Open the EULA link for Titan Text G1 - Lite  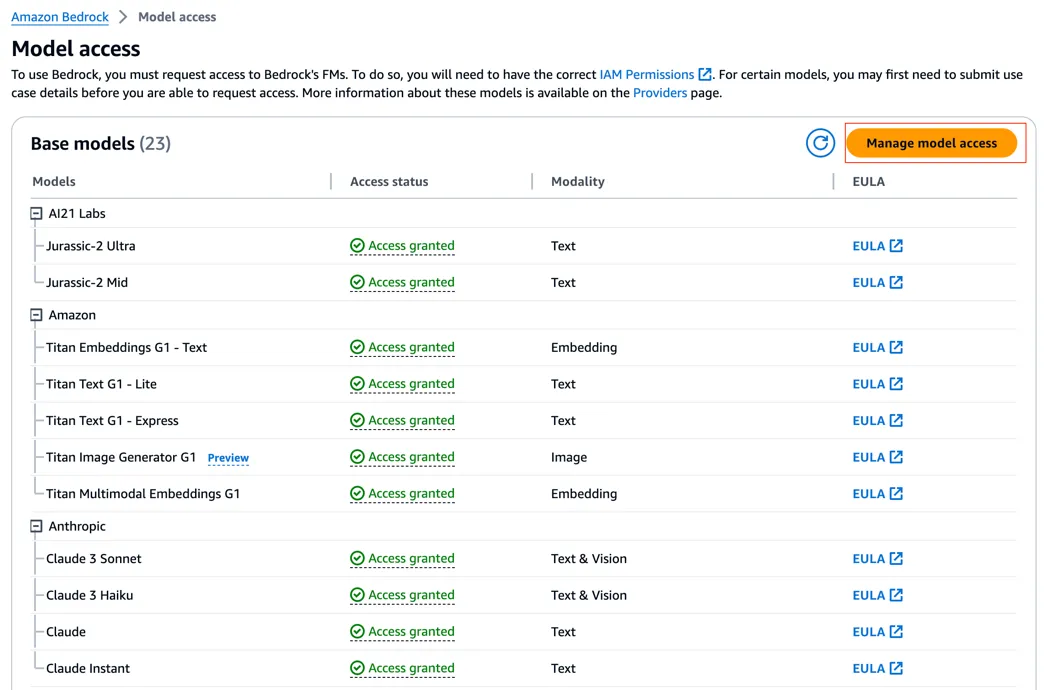point(877,384)
